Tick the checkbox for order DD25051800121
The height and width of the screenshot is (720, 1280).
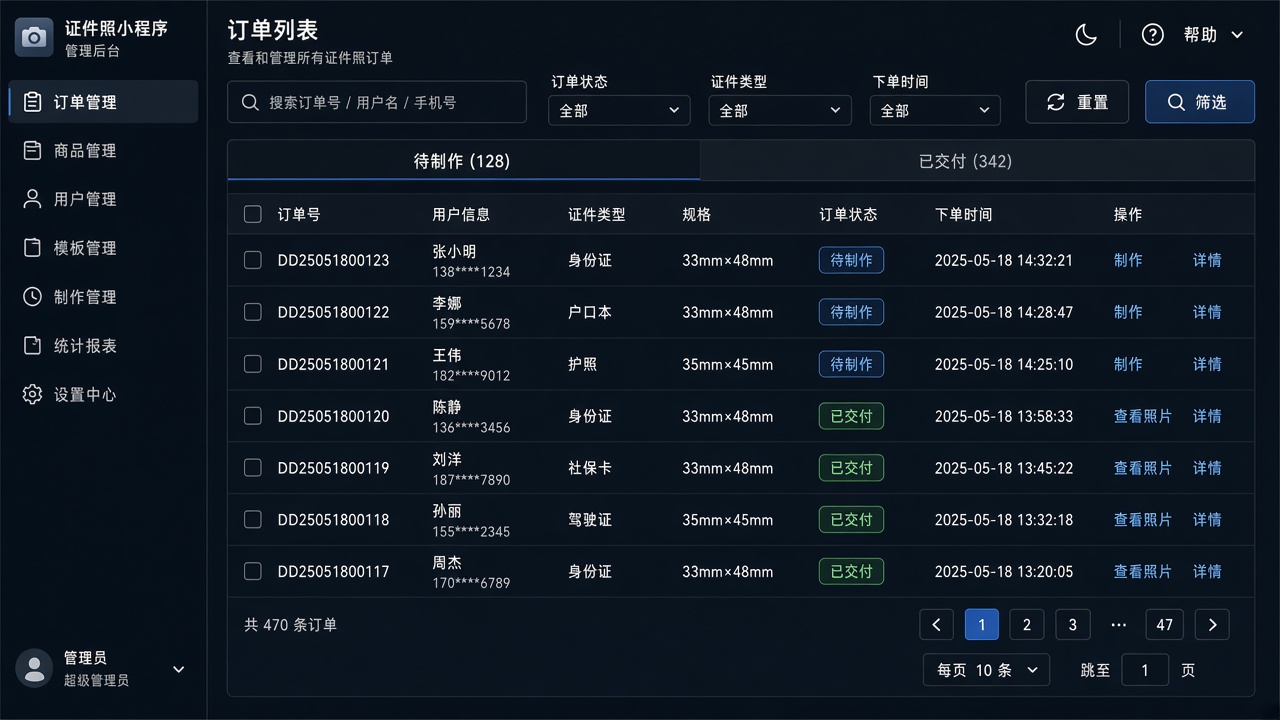coord(253,364)
